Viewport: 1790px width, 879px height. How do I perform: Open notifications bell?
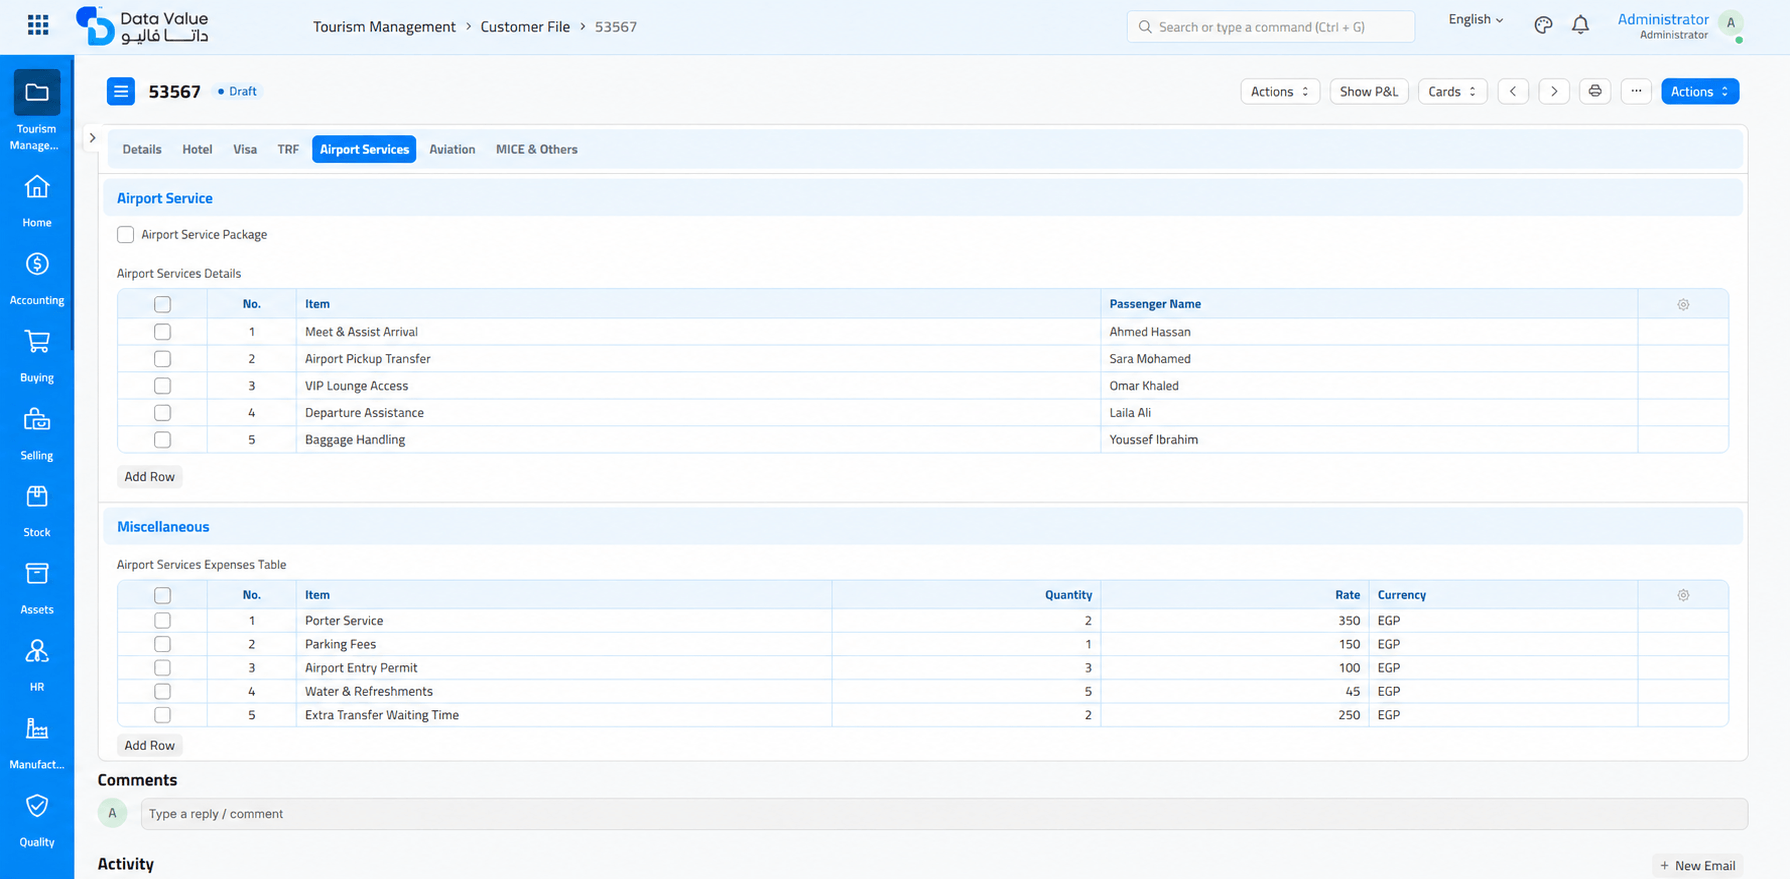click(x=1580, y=25)
